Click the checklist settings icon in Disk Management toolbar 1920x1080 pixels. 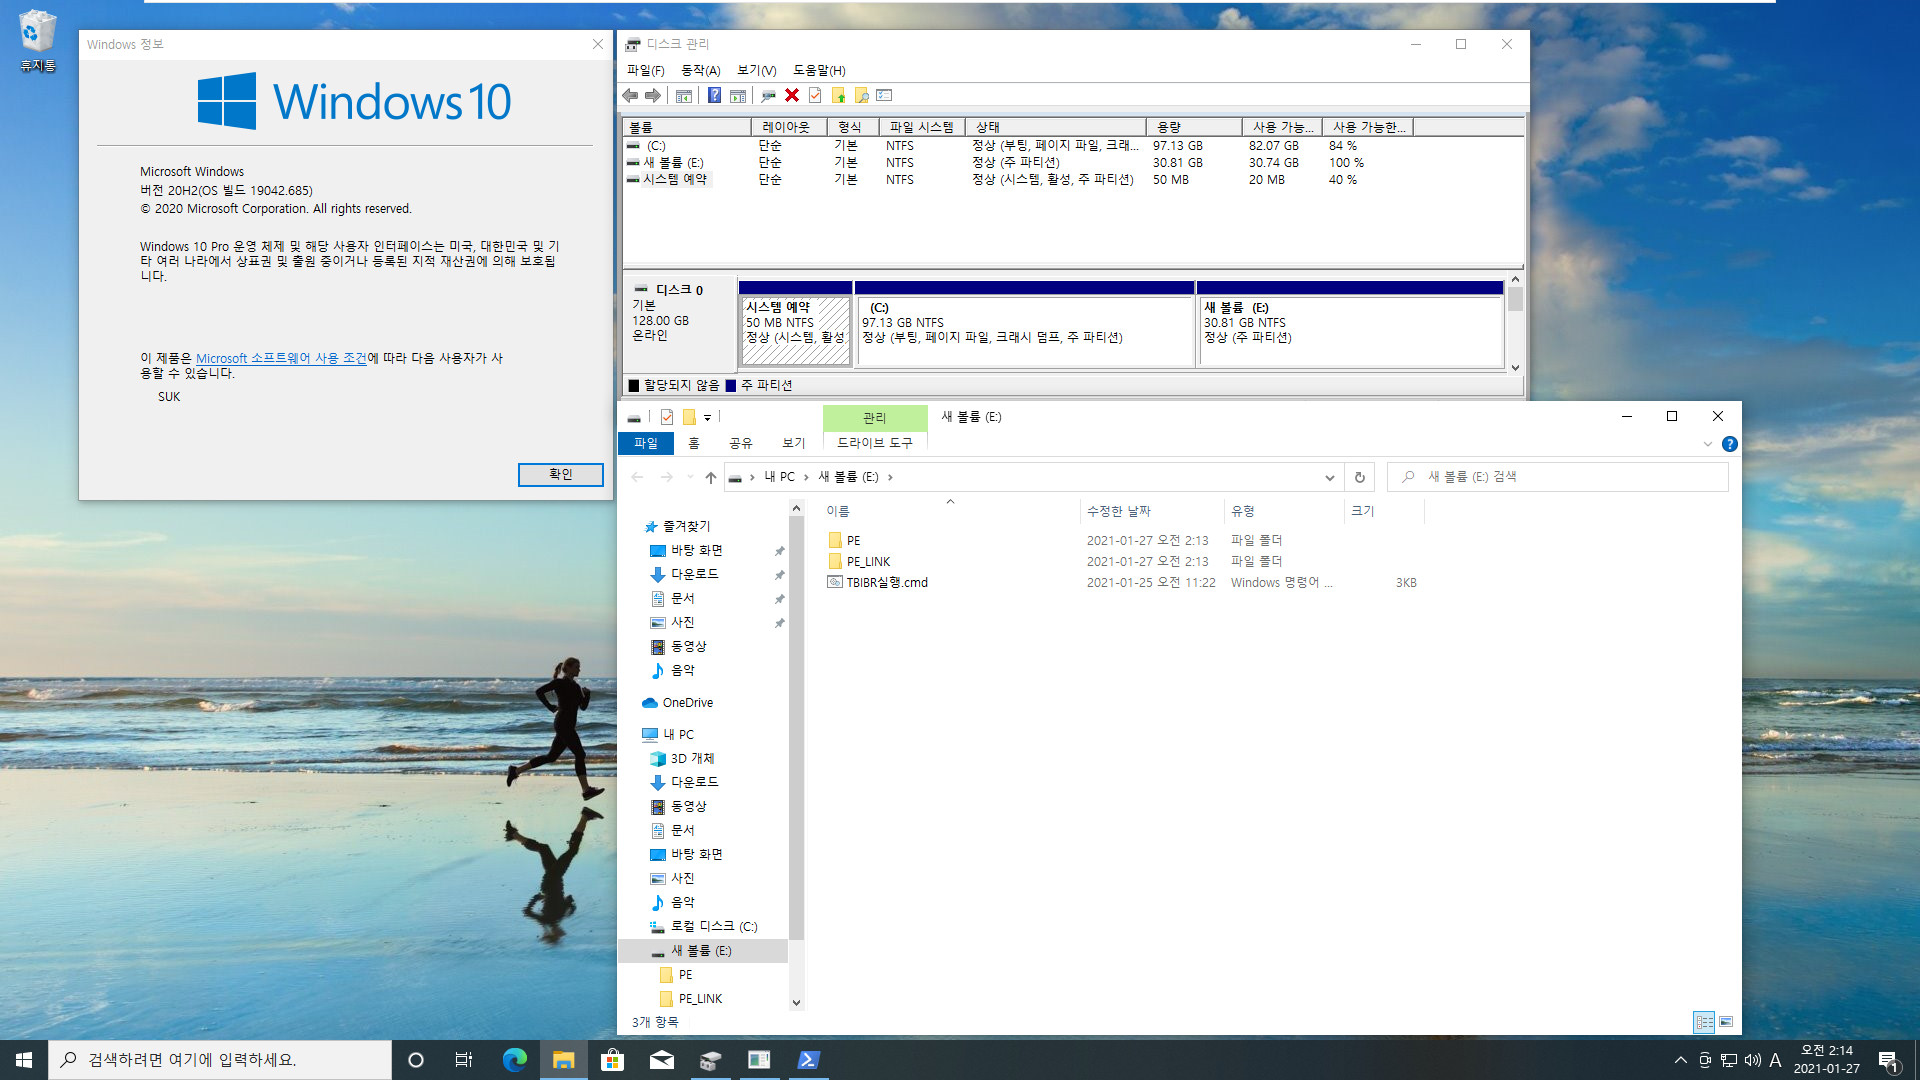[884, 95]
